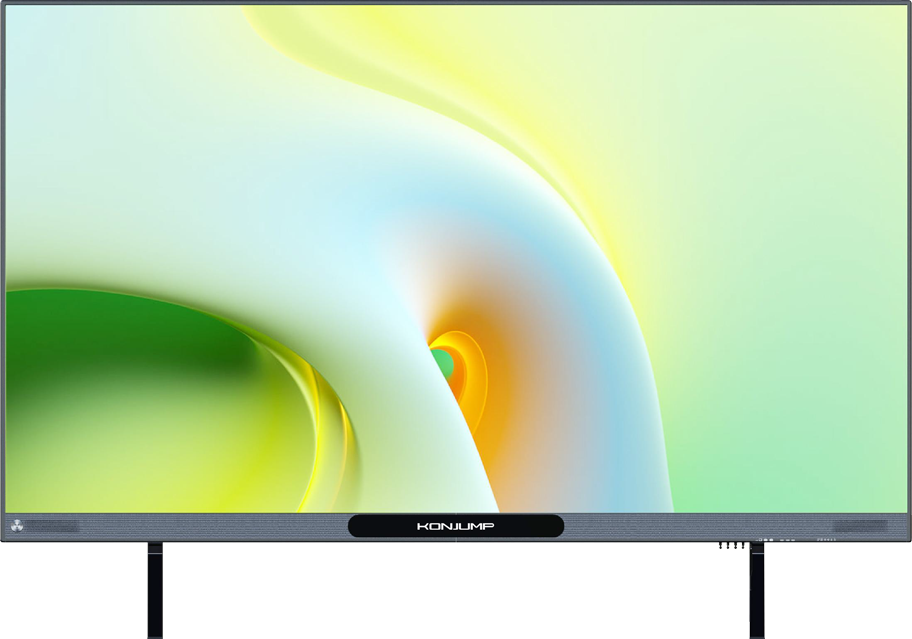
Task: Click the blurred label beside the fan icon
Action: click(x=54, y=526)
